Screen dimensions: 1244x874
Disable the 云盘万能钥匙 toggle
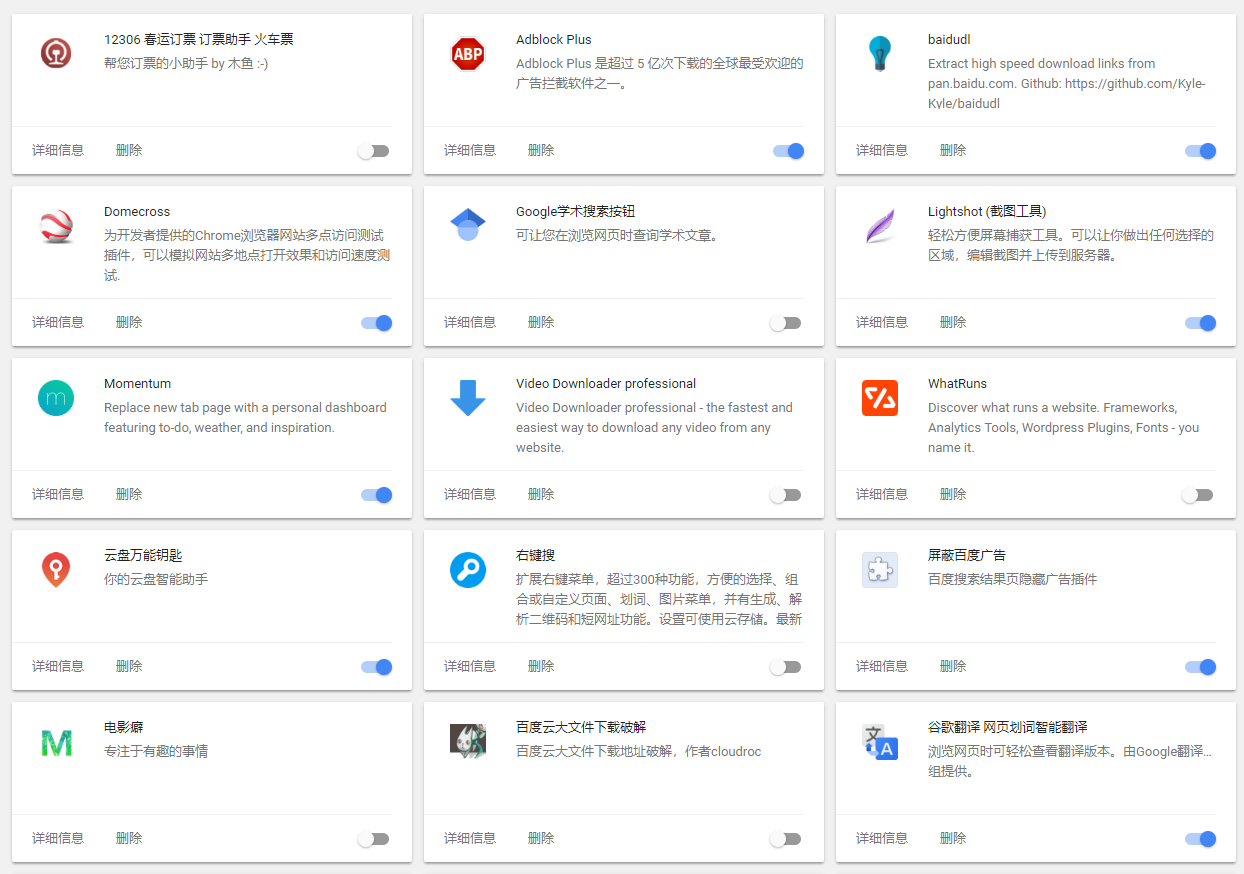click(377, 667)
